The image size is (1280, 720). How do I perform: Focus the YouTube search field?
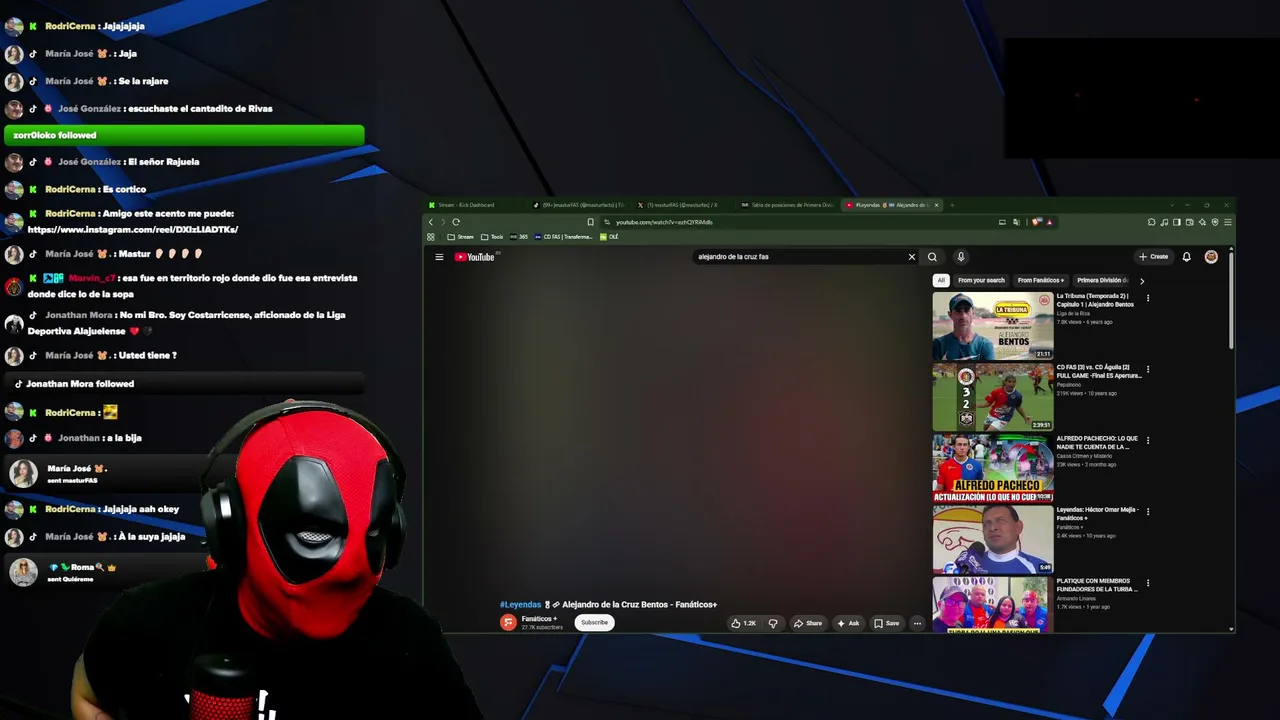coord(800,257)
